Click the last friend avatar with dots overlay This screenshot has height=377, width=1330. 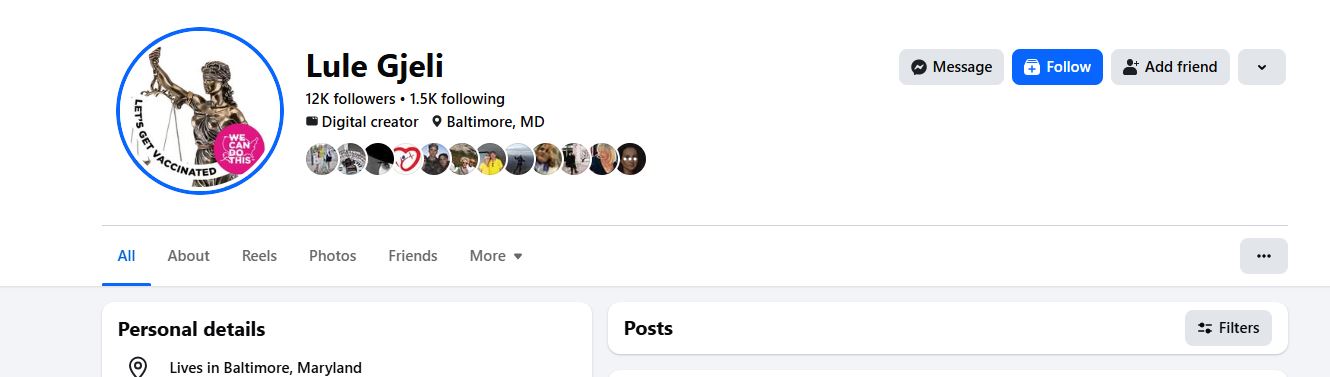[630, 159]
